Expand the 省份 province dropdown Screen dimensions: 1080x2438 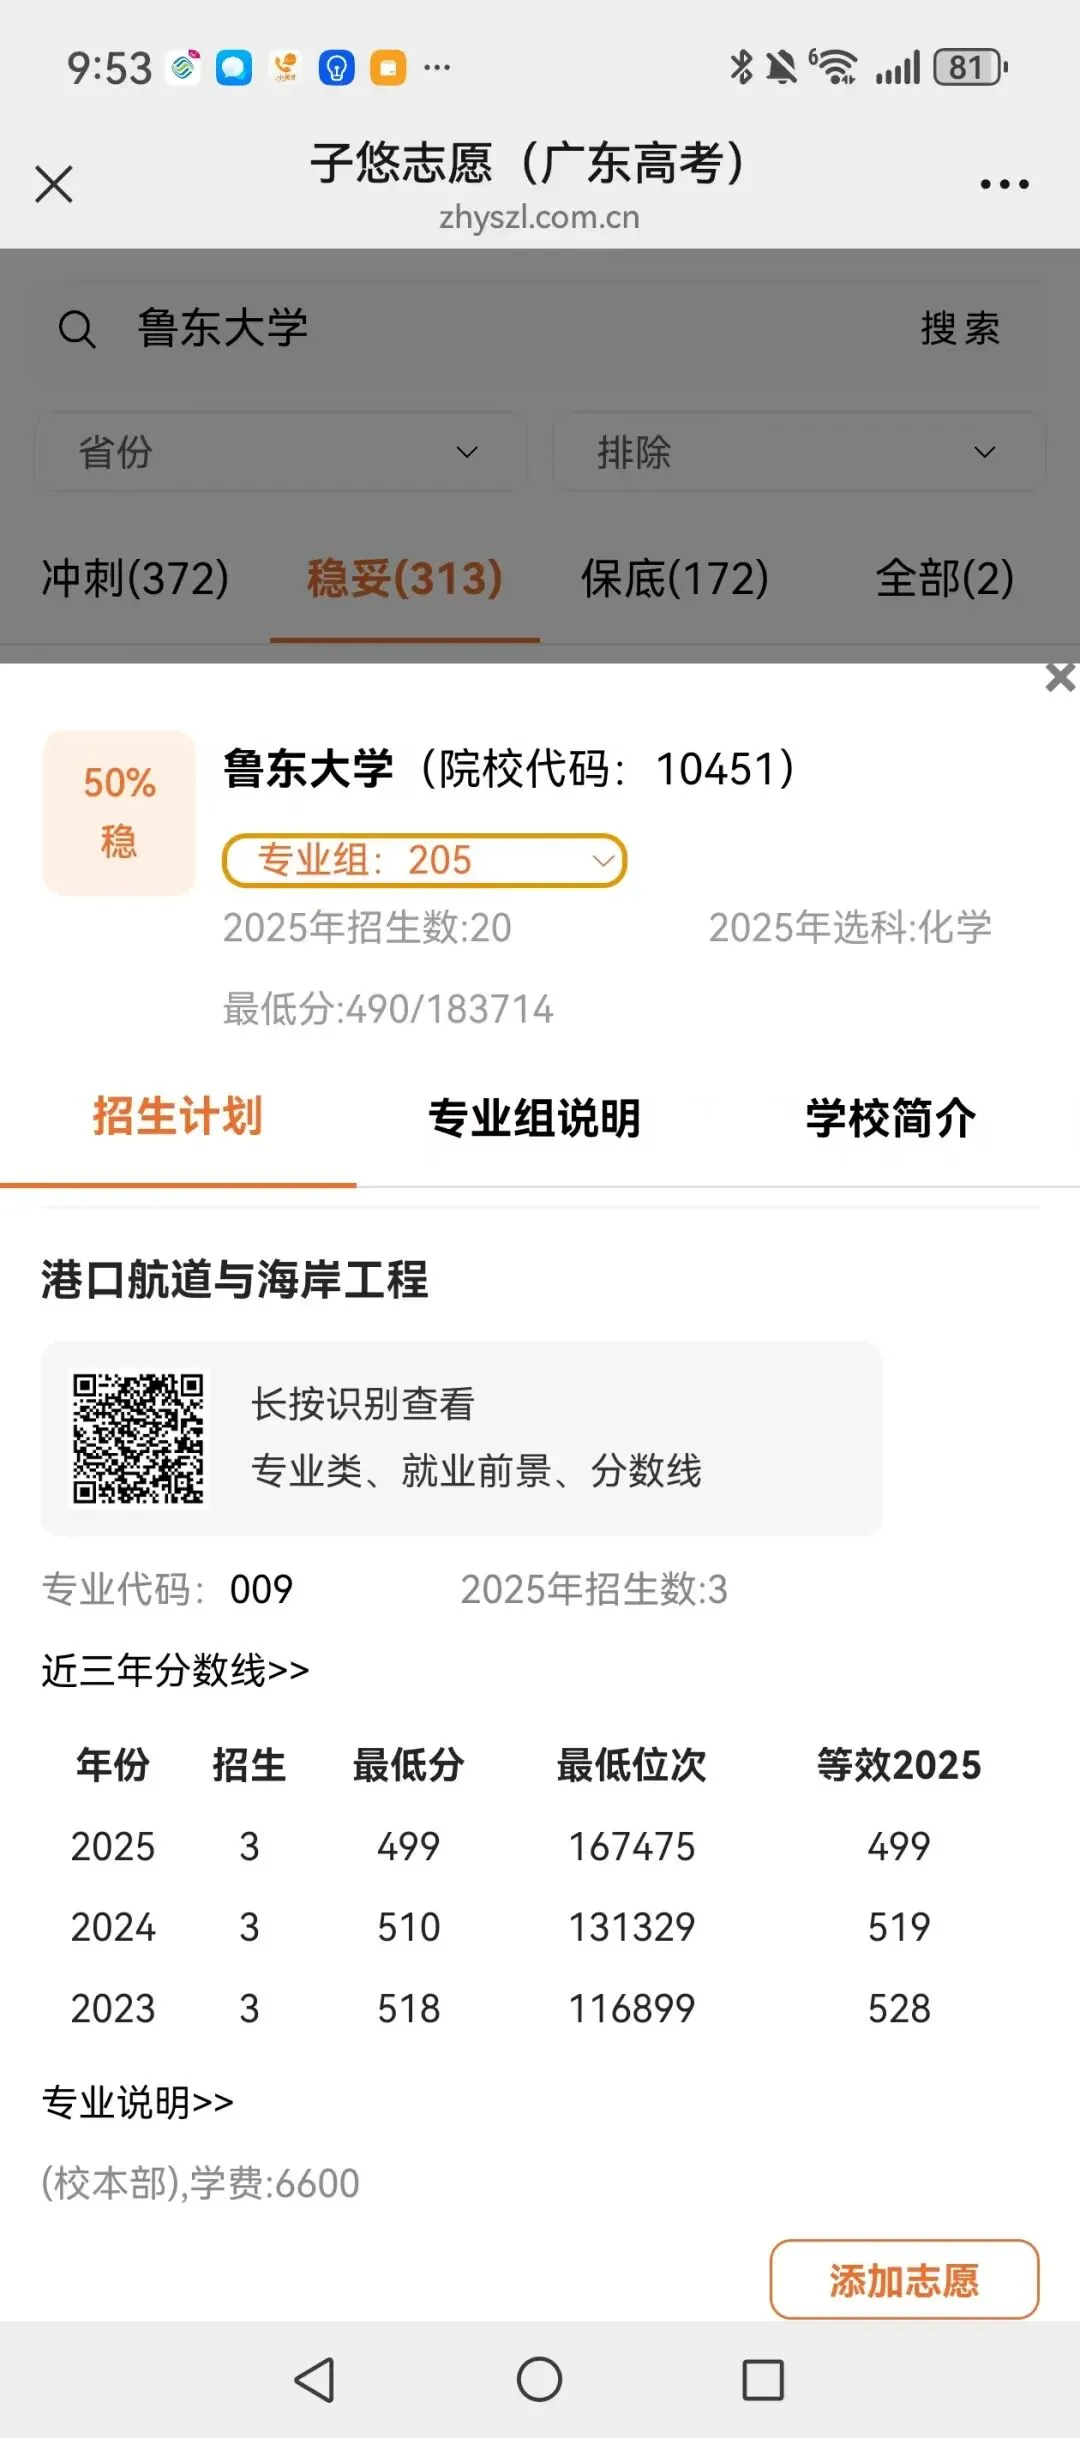281,452
